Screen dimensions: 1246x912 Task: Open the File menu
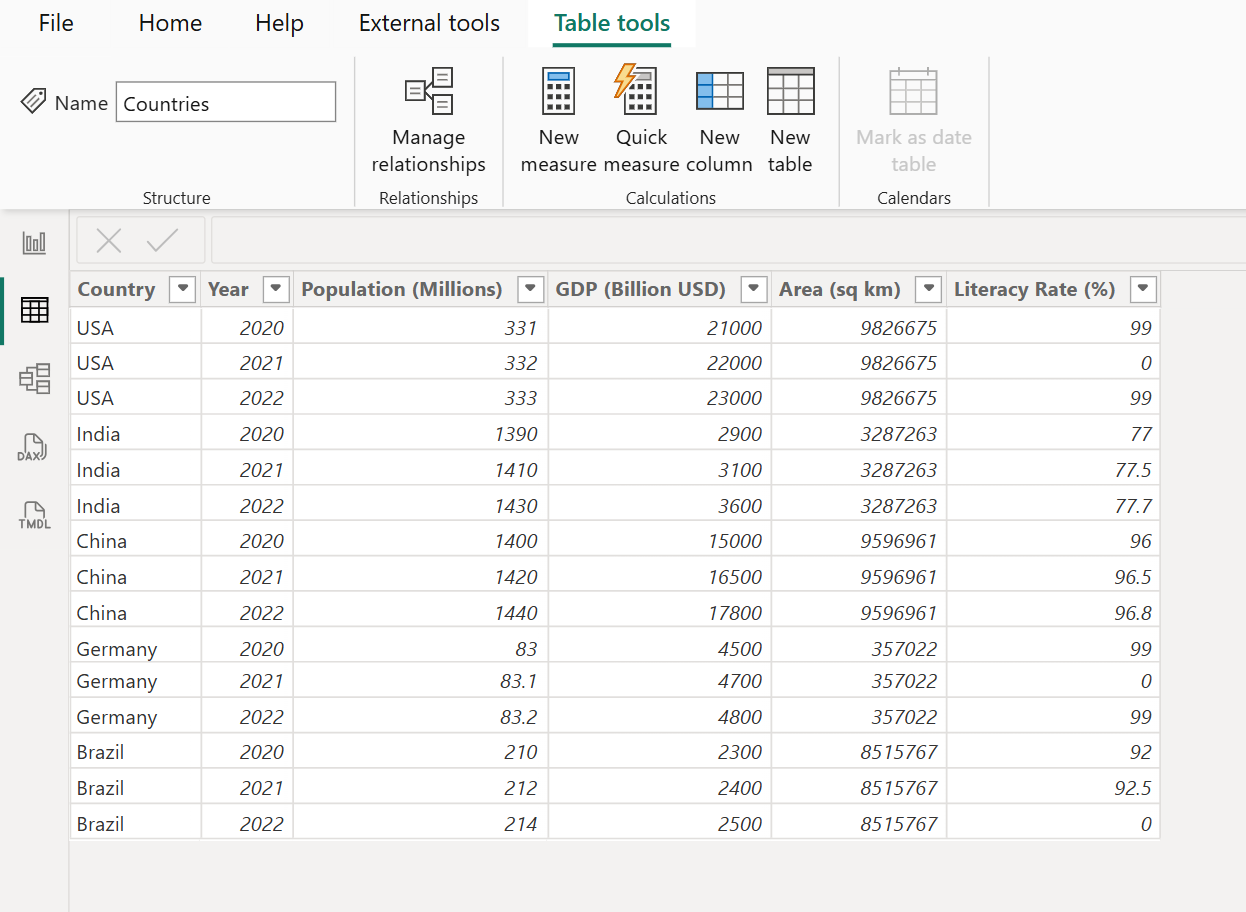[55, 23]
